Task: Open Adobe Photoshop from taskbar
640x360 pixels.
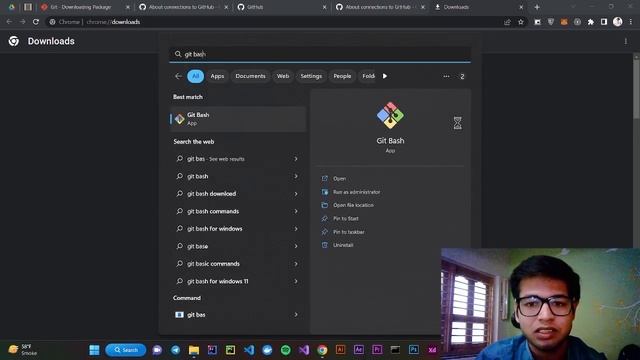Action: pyautogui.click(x=414, y=349)
